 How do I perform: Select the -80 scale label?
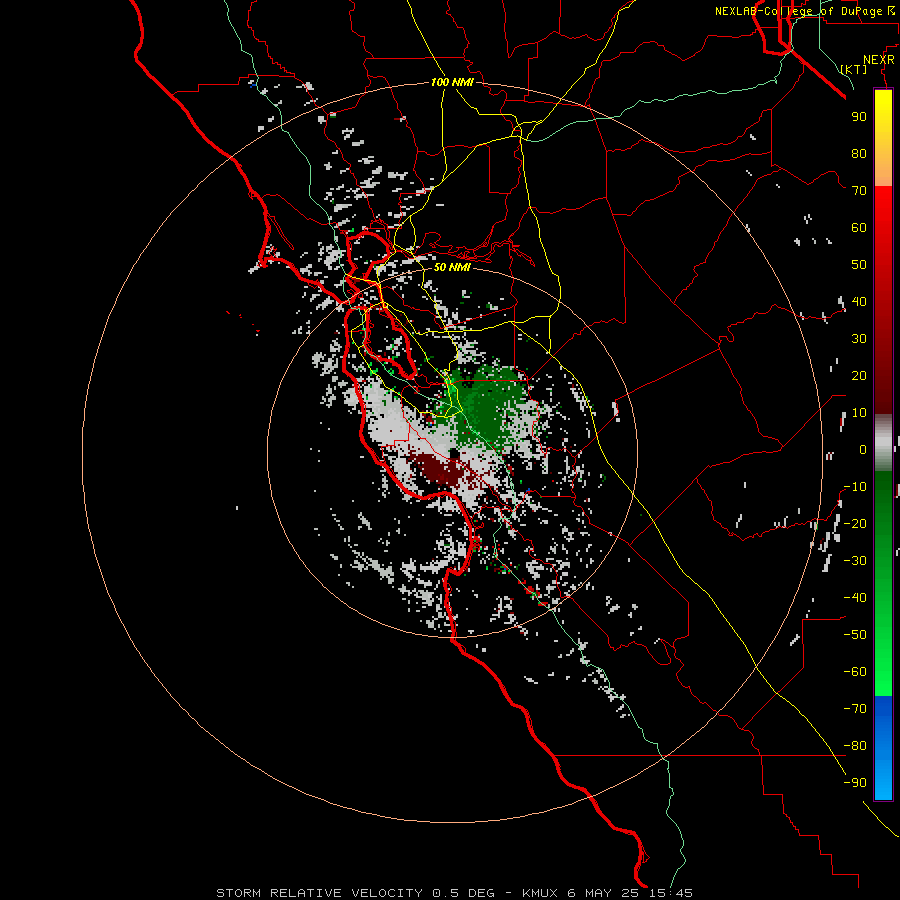[855, 746]
